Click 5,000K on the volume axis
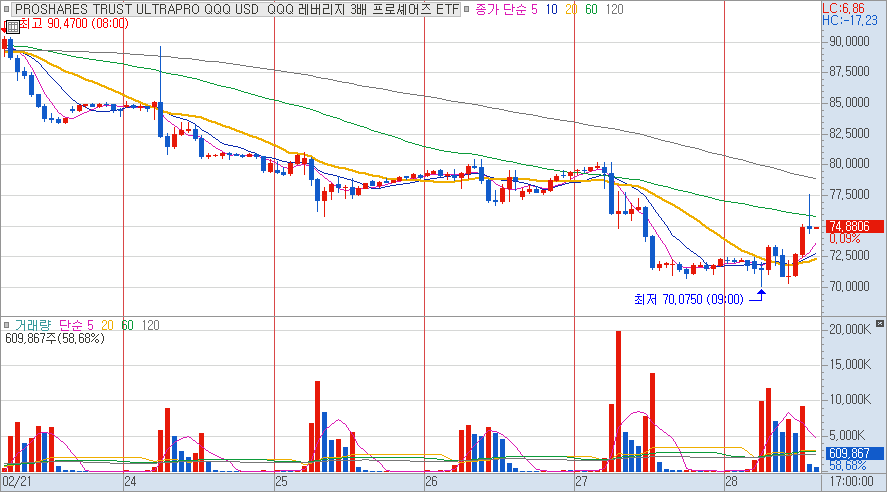 [847, 435]
